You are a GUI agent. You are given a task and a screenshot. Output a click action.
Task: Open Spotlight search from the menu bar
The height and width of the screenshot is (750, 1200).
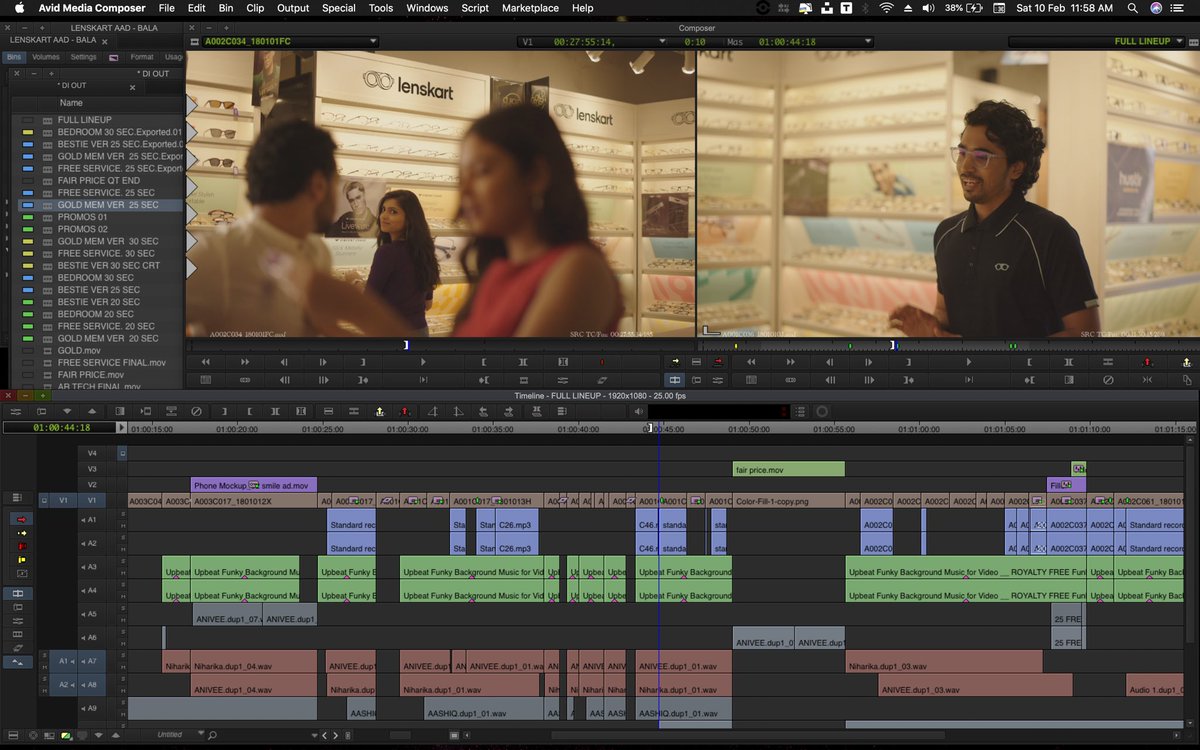click(x=1133, y=8)
